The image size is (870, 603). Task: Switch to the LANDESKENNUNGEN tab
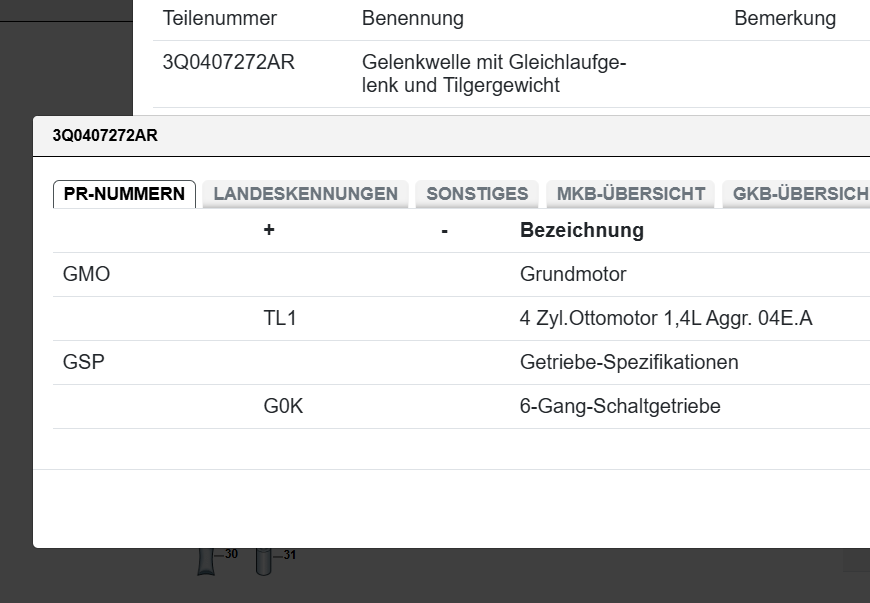point(305,193)
